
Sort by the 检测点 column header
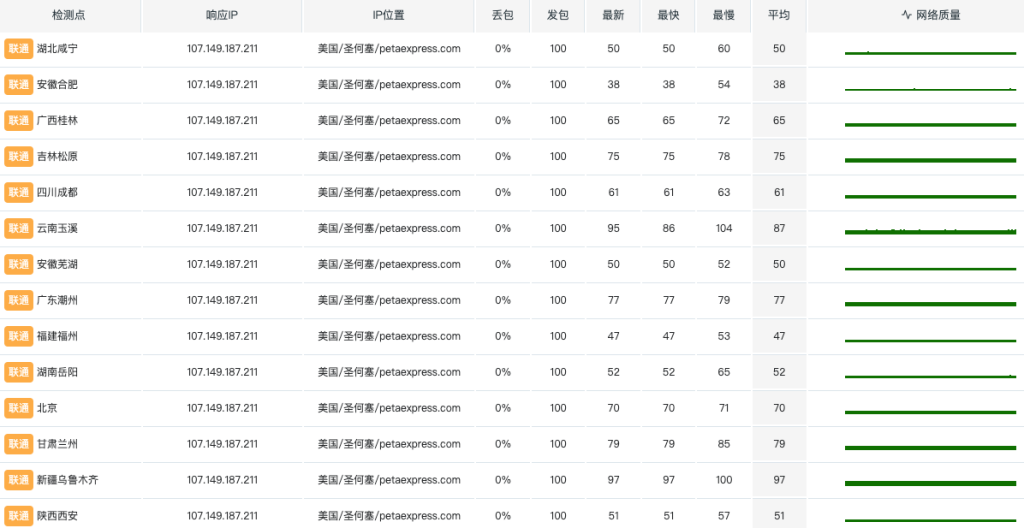coord(70,15)
